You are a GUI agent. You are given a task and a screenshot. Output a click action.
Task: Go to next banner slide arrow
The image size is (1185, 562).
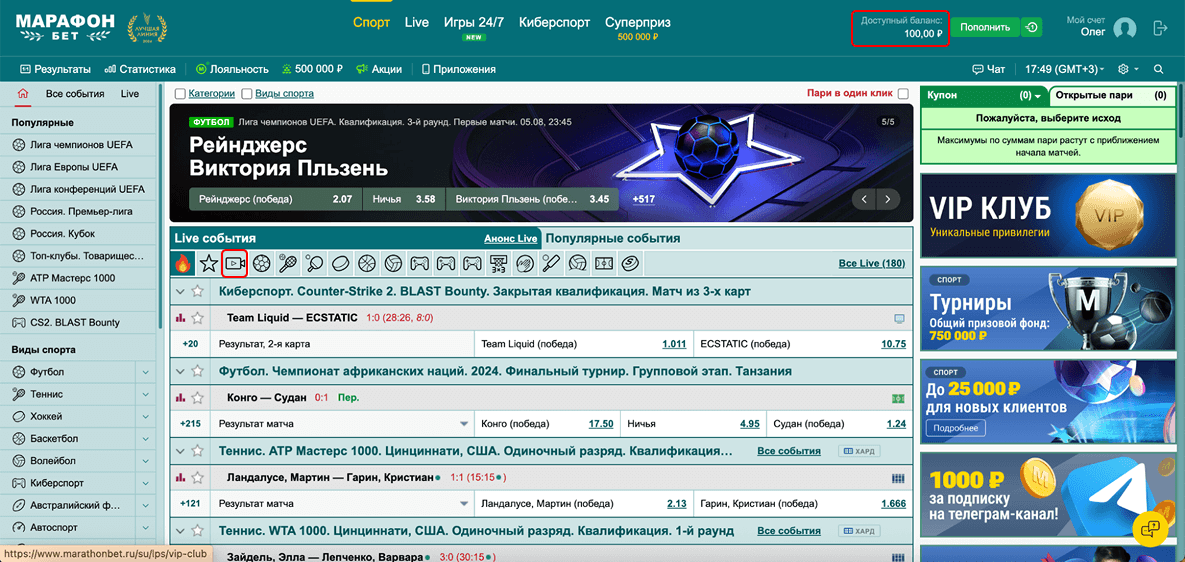(887, 200)
